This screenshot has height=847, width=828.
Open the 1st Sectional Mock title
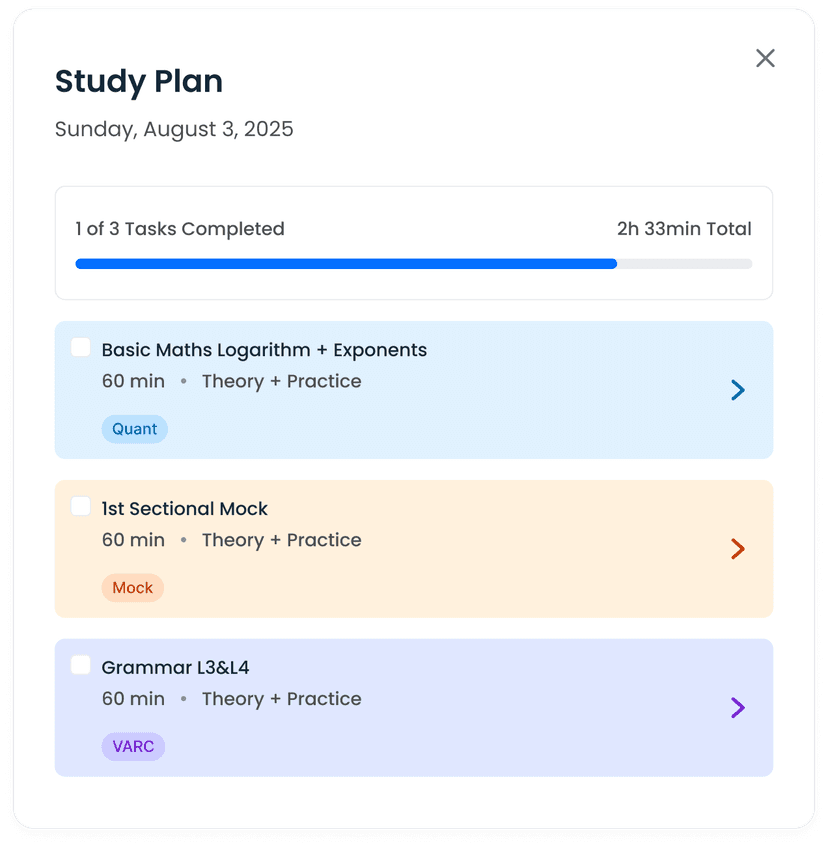185,509
